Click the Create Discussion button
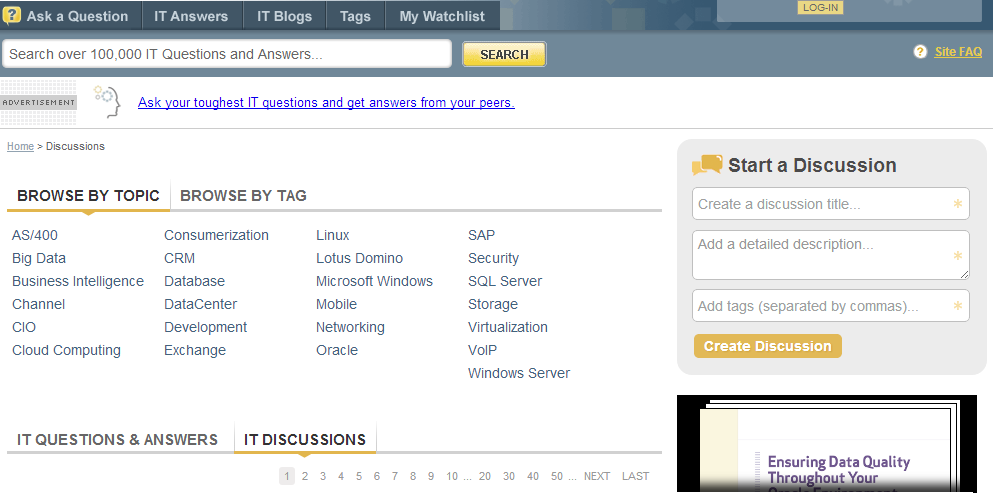Image resolution: width=993 pixels, height=493 pixels. coord(768,346)
